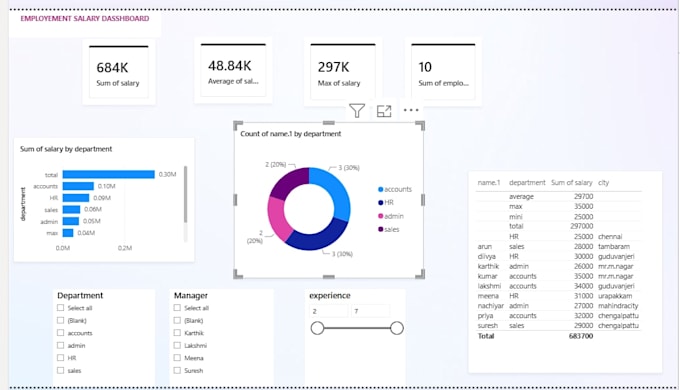This screenshot has height=390, width=680.
Task: Sort table by name.1 column header
Action: [489, 183]
